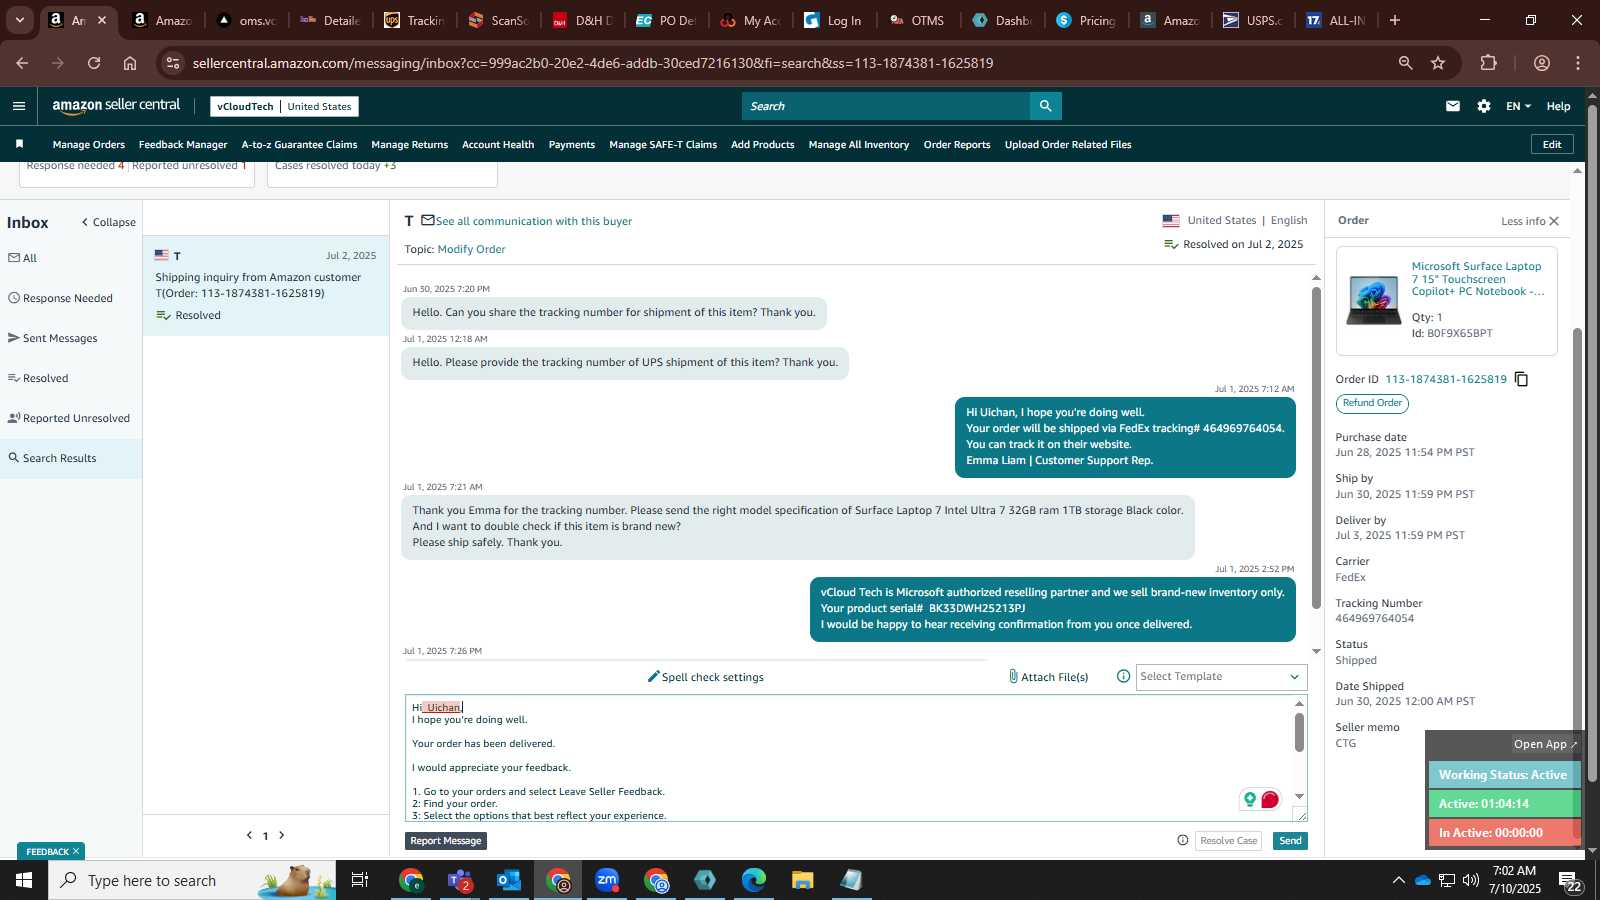
Task: Open the Seller Central hamburger menu
Action: coord(19,106)
